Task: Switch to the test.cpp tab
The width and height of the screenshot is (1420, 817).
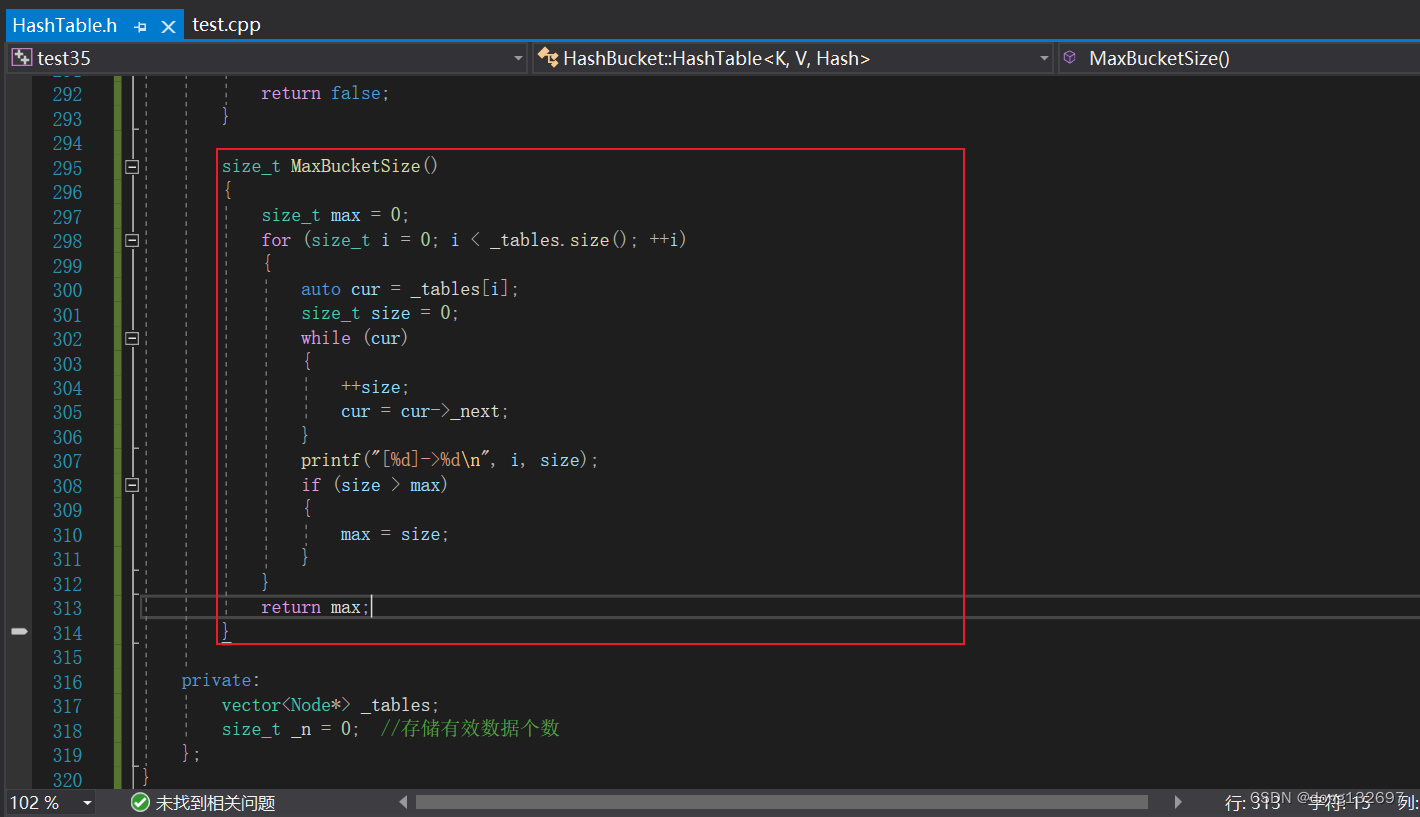Action: 226,25
